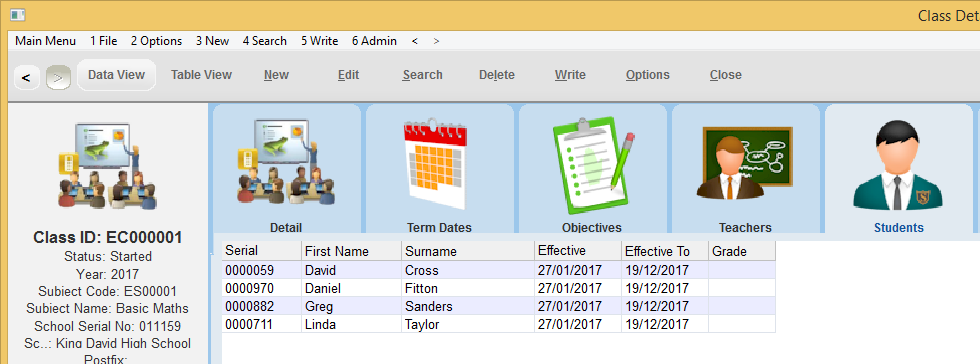980x364 pixels.
Task: Select serial 0000882 cell
Action: point(262,306)
